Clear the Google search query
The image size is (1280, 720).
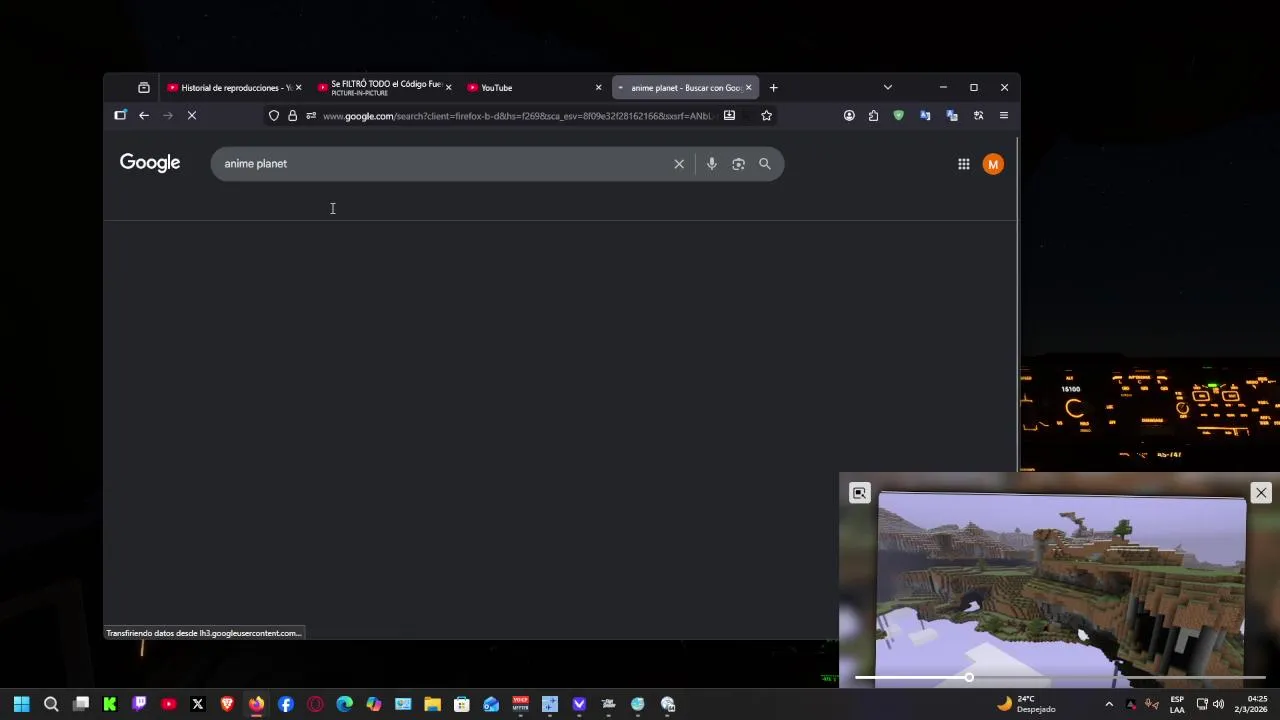[x=679, y=164]
